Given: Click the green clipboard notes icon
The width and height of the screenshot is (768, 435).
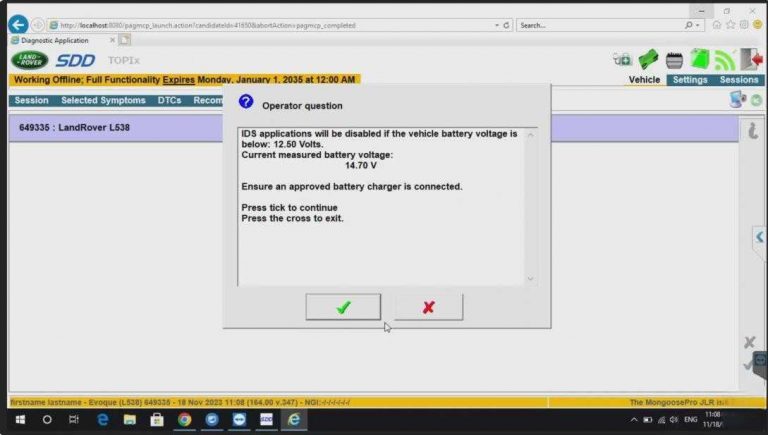Looking at the screenshot, I should pyautogui.click(x=648, y=60).
